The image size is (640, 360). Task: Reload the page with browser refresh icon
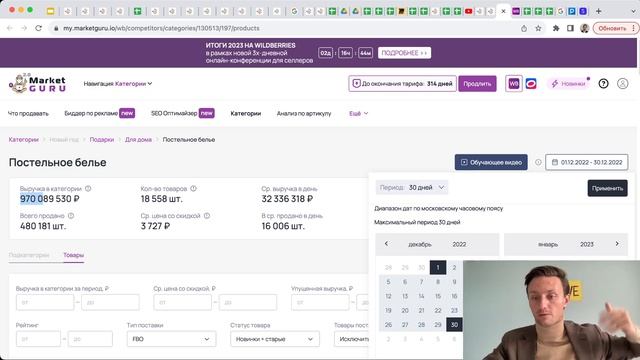point(38,28)
